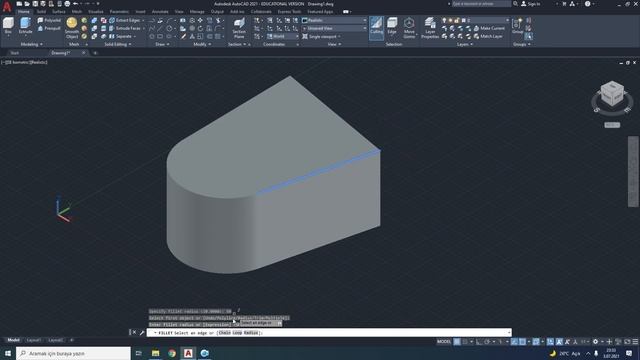Add a new drawing tab with plus
640x360 pixels.
[x=95, y=53]
